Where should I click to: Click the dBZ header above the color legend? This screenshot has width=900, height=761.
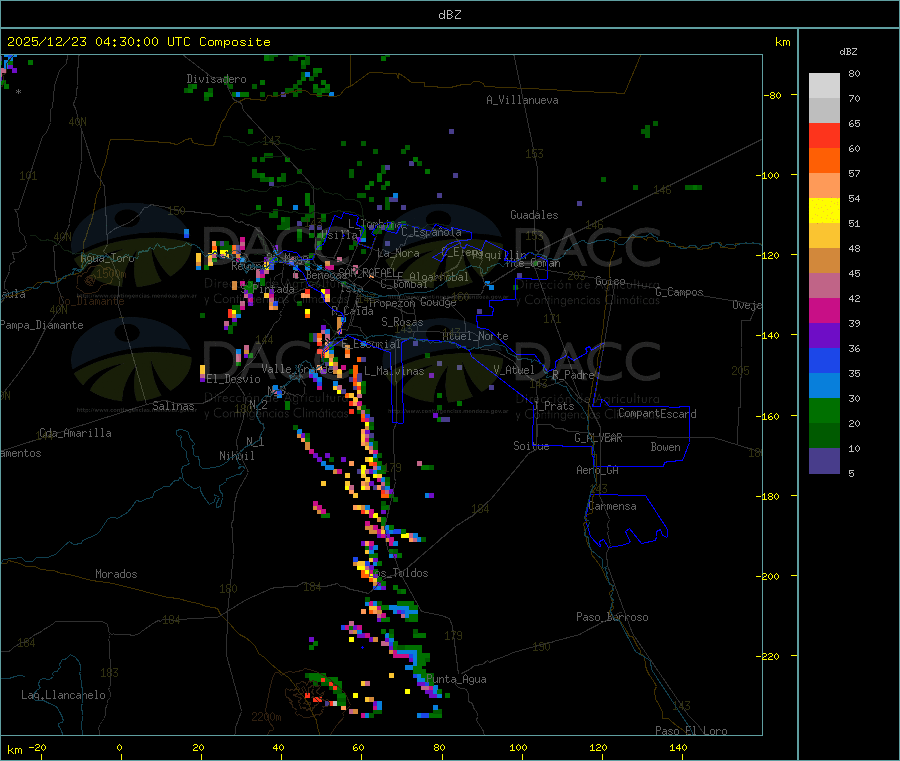point(848,52)
